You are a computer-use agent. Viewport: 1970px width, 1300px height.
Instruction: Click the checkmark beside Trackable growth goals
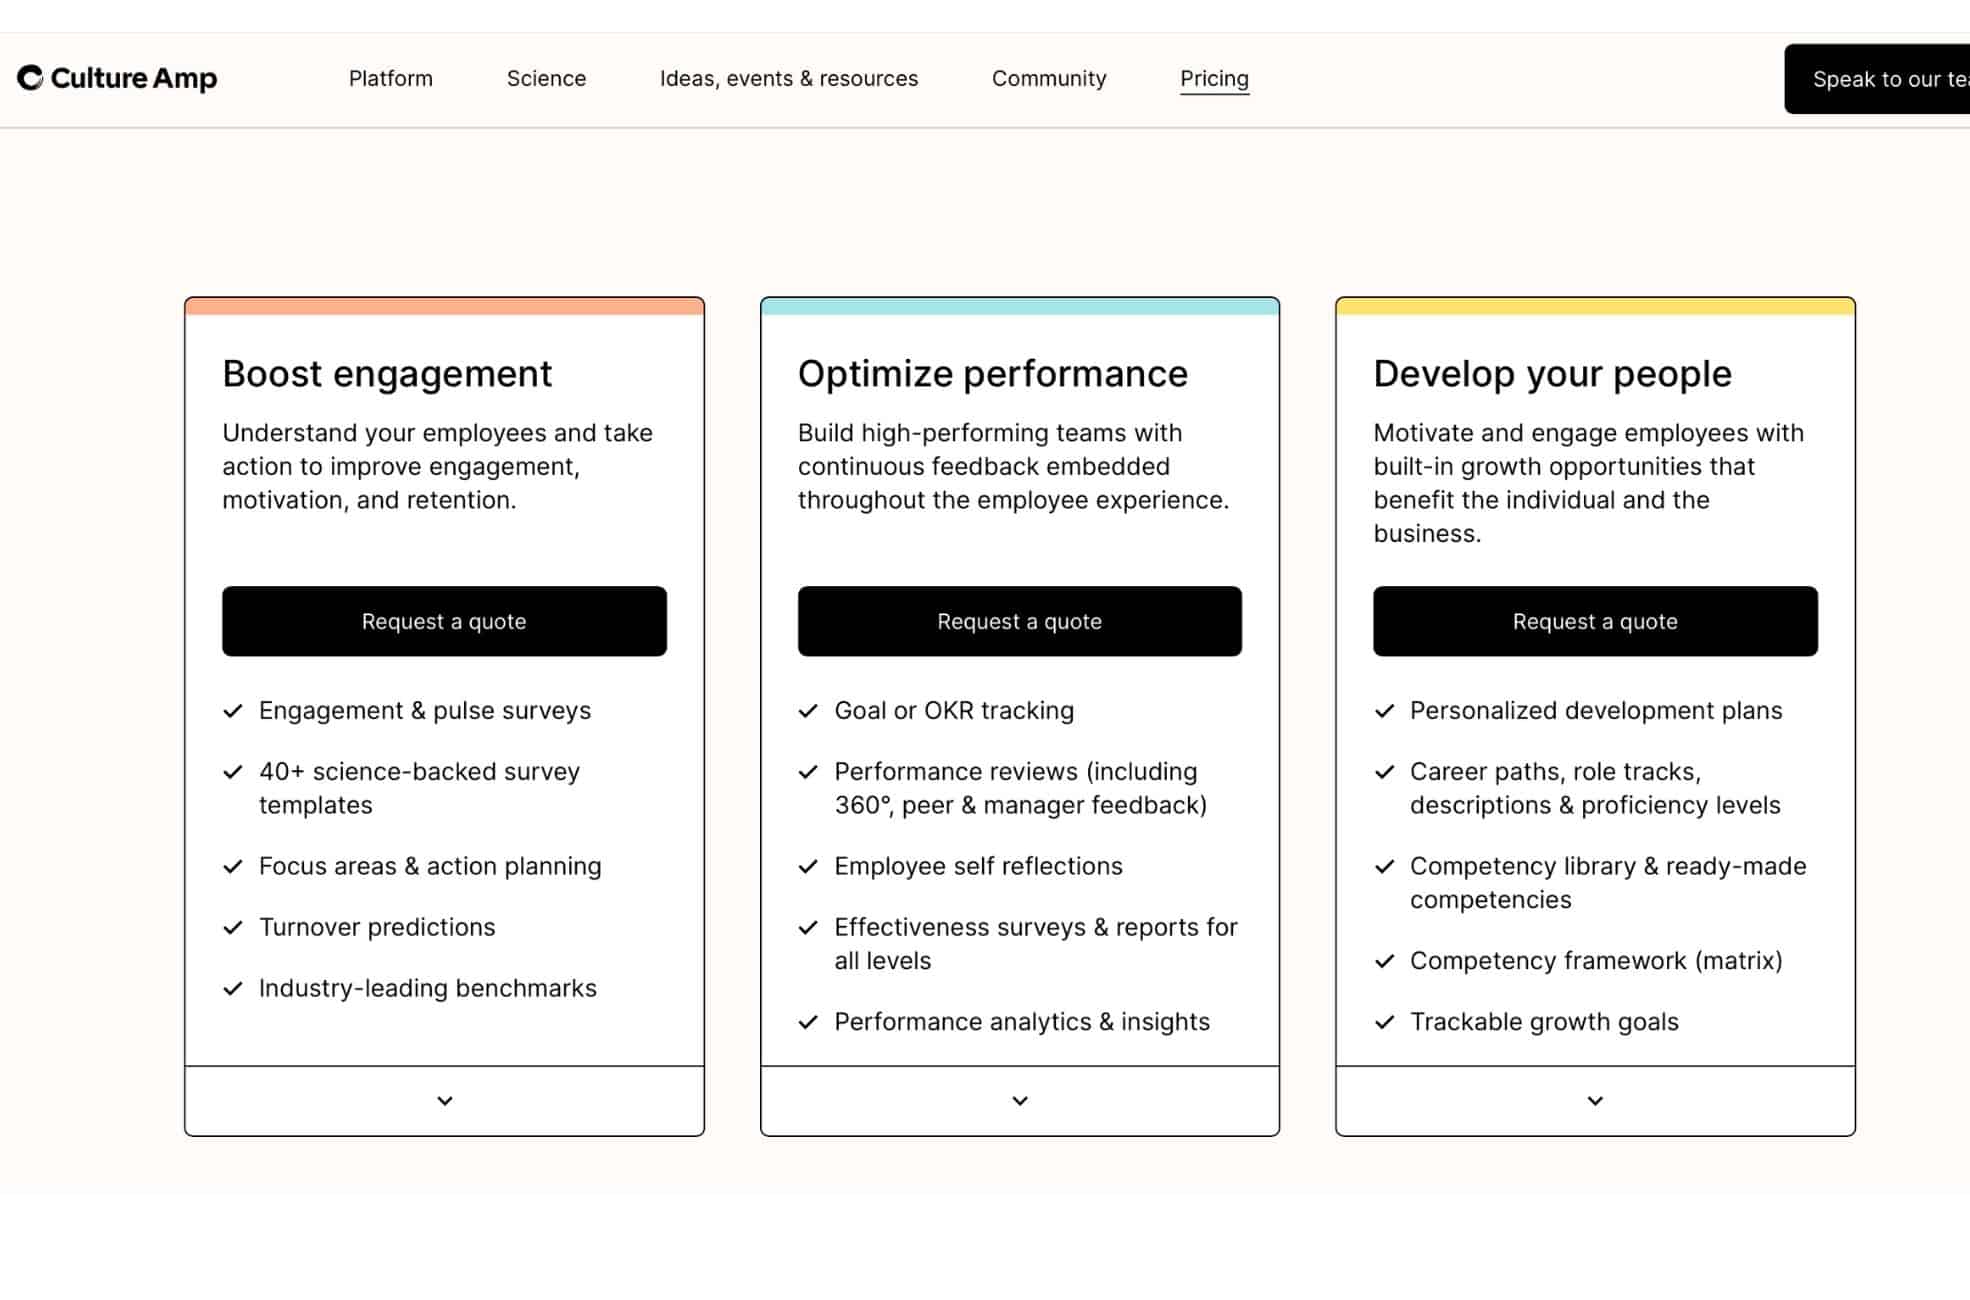(x=1385, y=1022)
